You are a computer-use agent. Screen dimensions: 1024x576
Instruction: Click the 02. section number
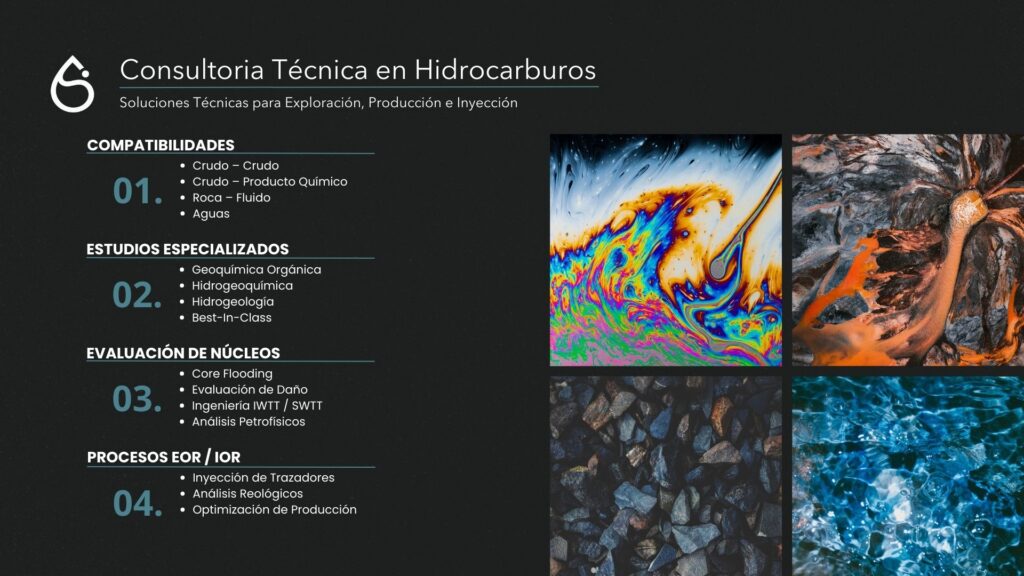pyautogui.click(x=137, y=295)
